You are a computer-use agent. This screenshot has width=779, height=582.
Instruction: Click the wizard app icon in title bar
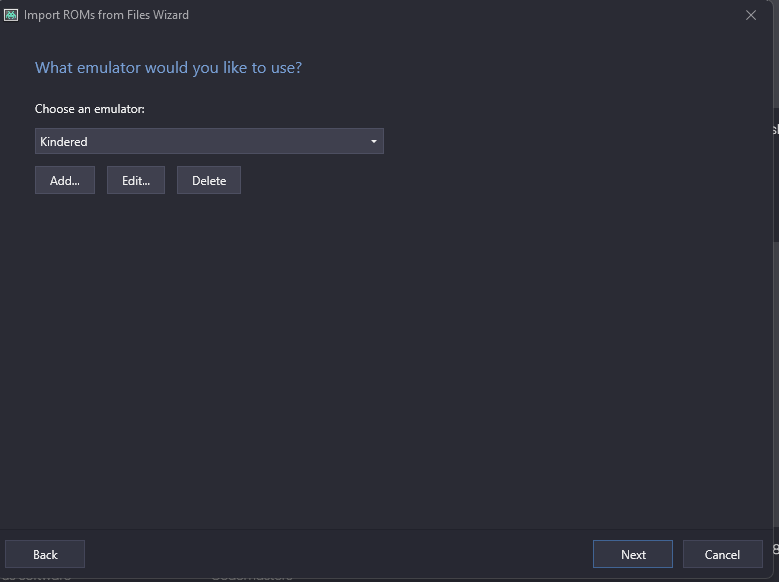coord(11,15)
